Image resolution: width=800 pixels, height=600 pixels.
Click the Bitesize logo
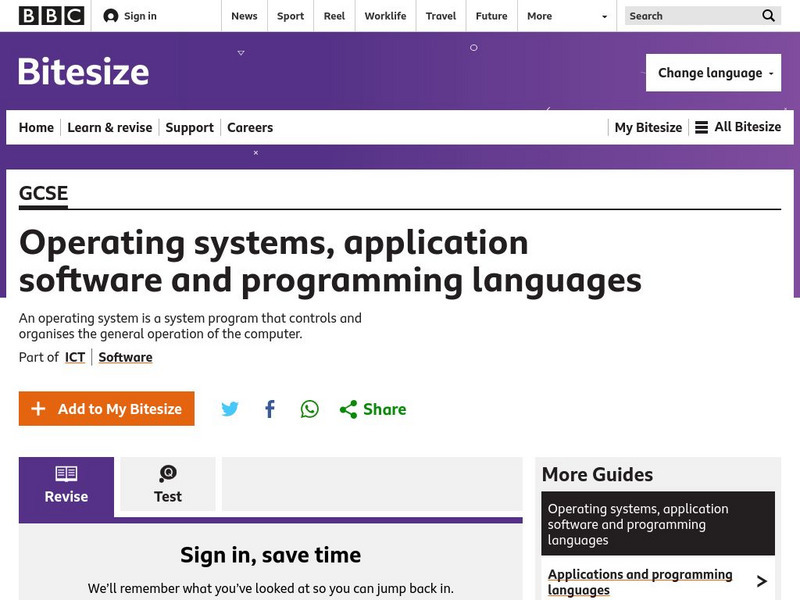point(84,72)
